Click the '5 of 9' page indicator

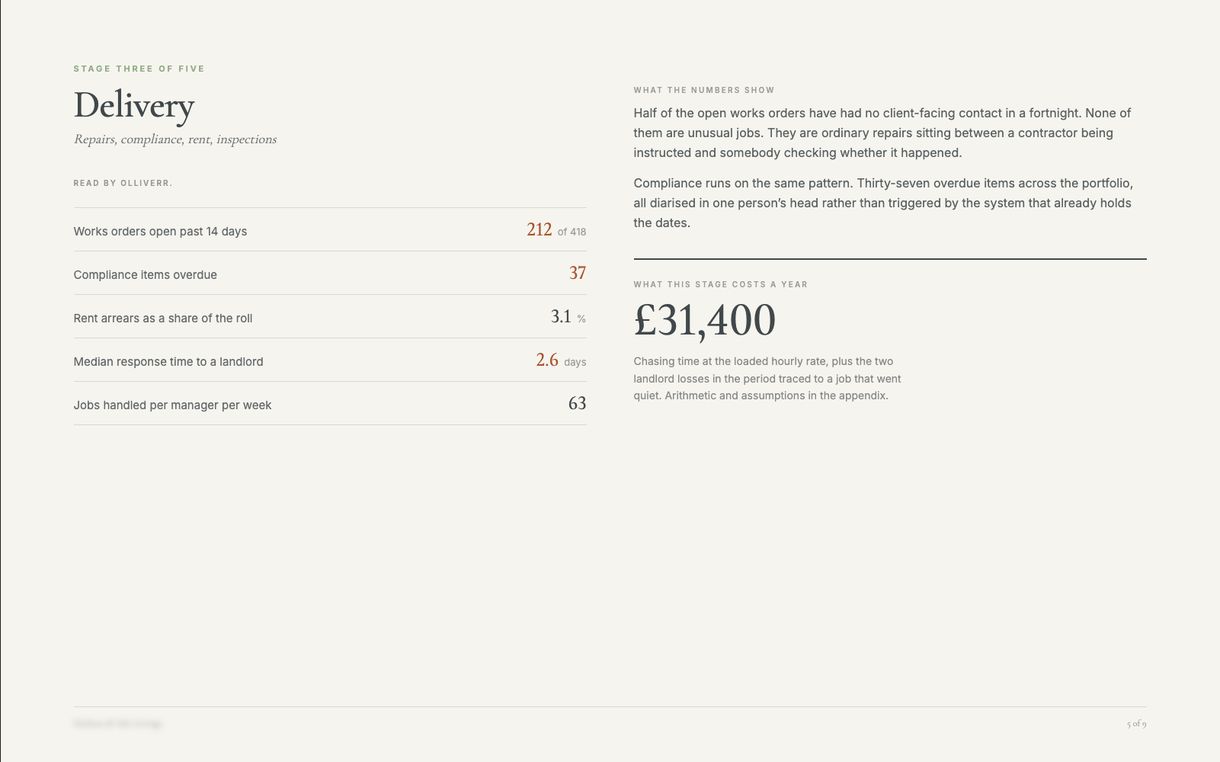point(1137,724)
